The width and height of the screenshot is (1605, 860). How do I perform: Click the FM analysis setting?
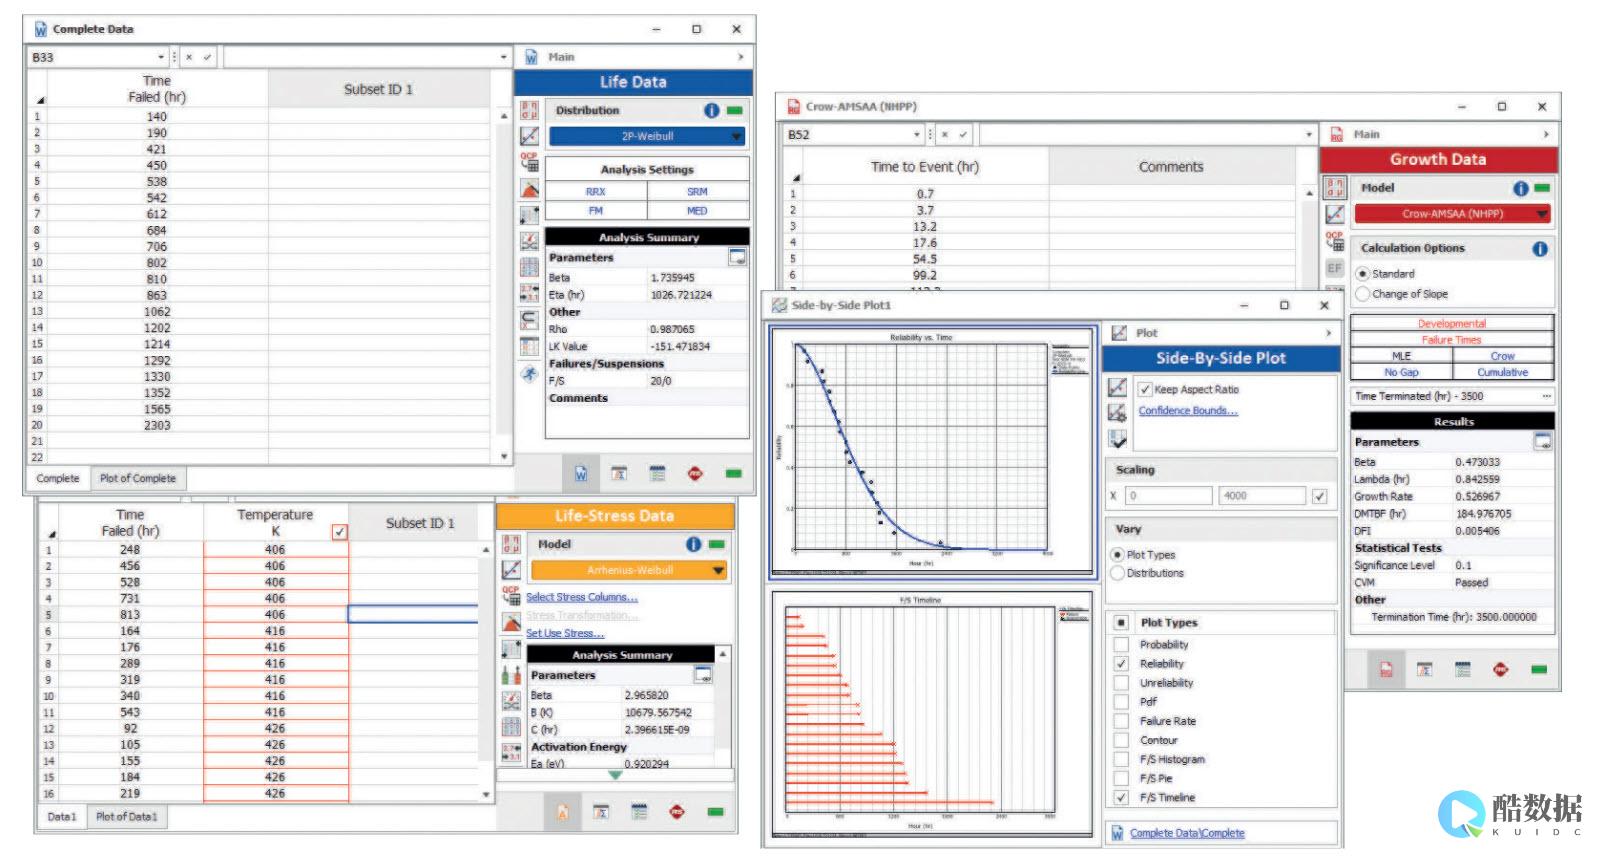(x=596, y=211)
